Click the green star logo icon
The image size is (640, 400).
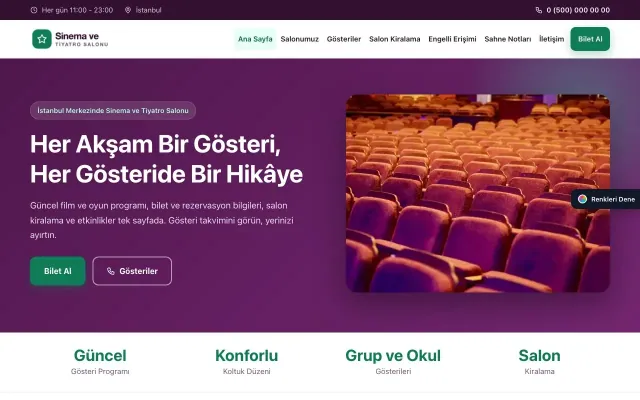[42, 39]
